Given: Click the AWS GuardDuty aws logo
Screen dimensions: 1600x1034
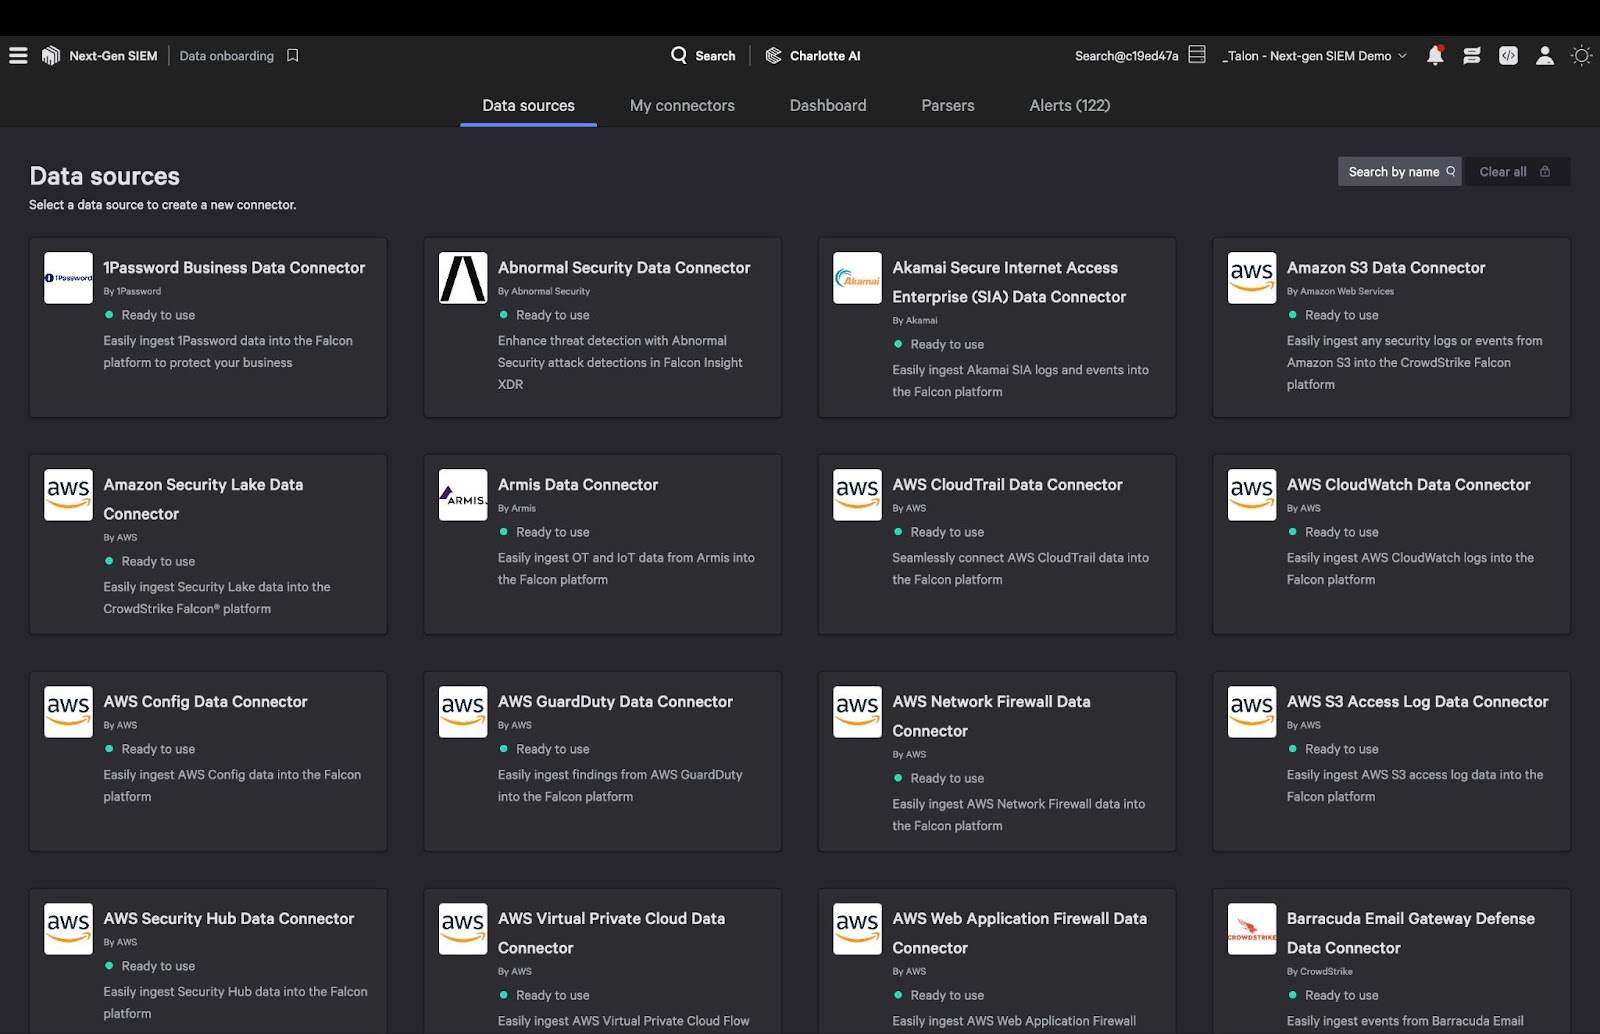Looking at the screenshot, I should [463, 712].
